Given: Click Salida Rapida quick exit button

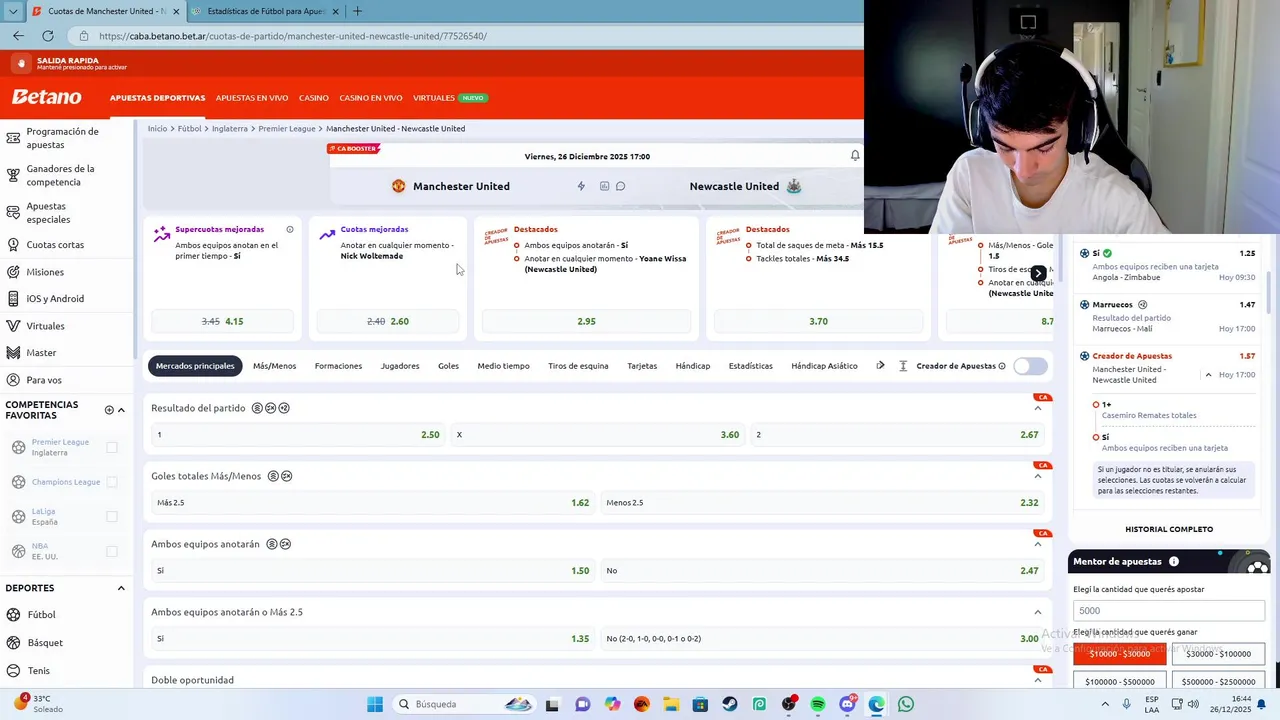Looking at the screenshot, I should click(x=70, y=63).
